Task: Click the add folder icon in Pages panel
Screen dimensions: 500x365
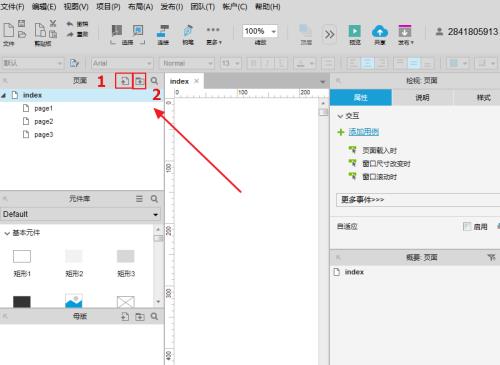Action: pyautogui.click(x=139, y=81)
